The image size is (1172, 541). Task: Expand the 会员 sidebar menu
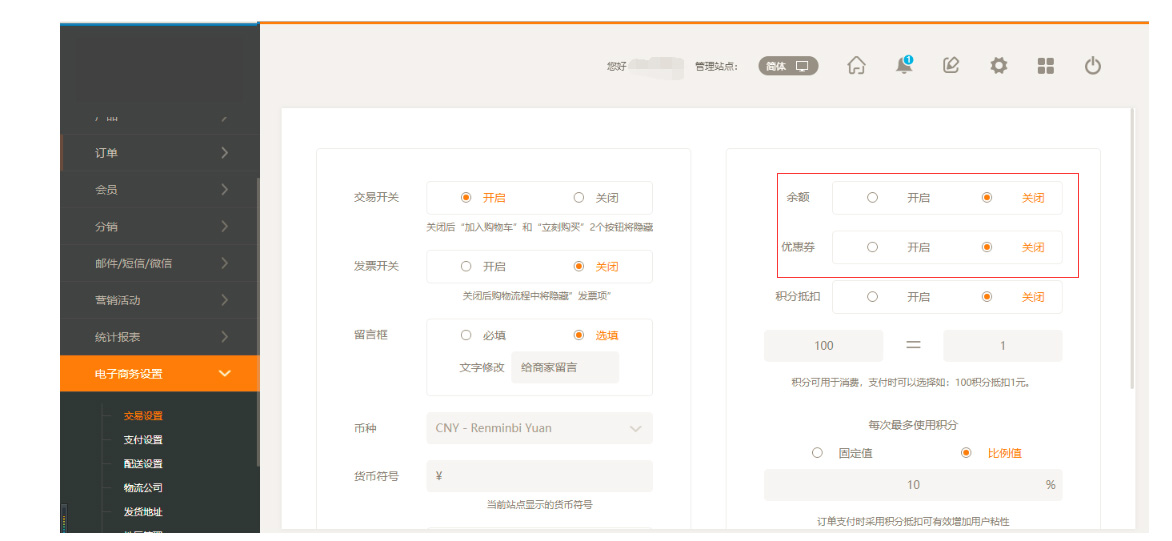[x=160, y=190]
